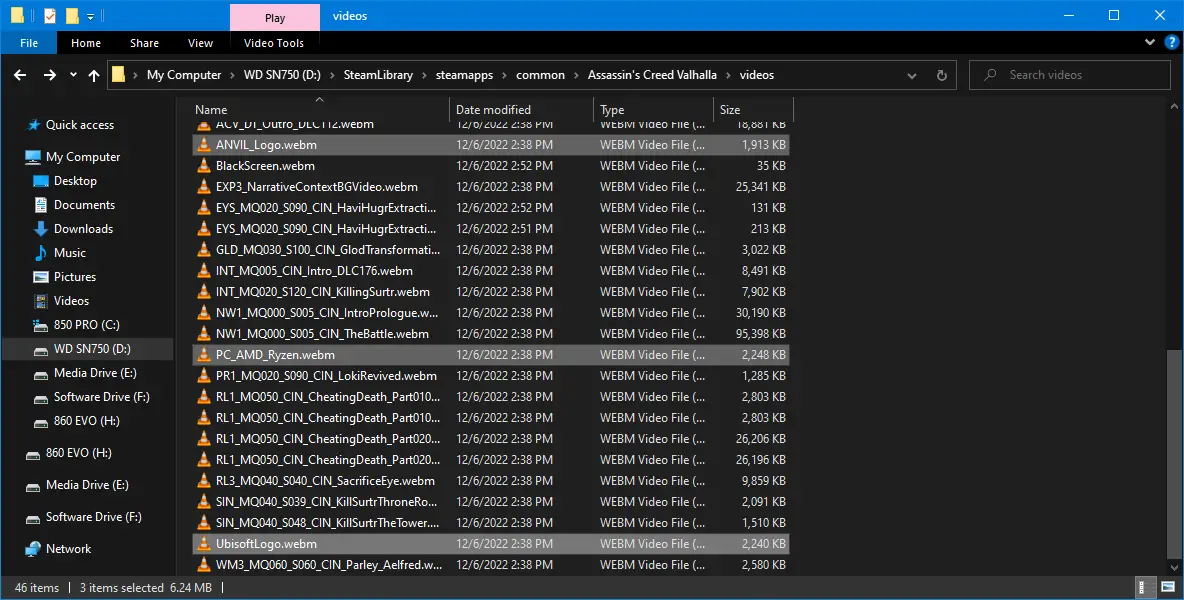Viewport: 1184px width, 600px height.
Task: Select Assassin's Creed Valhalla breadcrumb segment
Action: [652, 75]
